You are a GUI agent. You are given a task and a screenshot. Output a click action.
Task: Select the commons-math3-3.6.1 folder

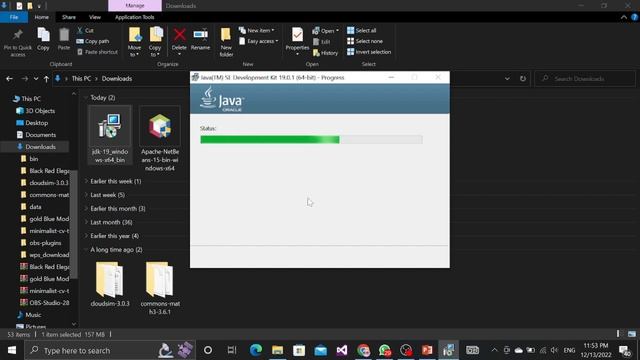point(160,287)
